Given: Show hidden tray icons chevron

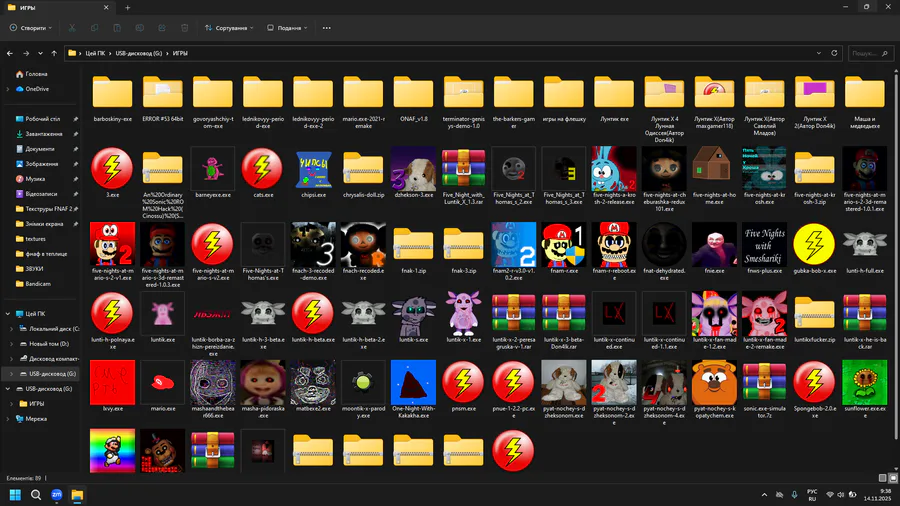Looking at the screenshot, I should pos(764,495).
